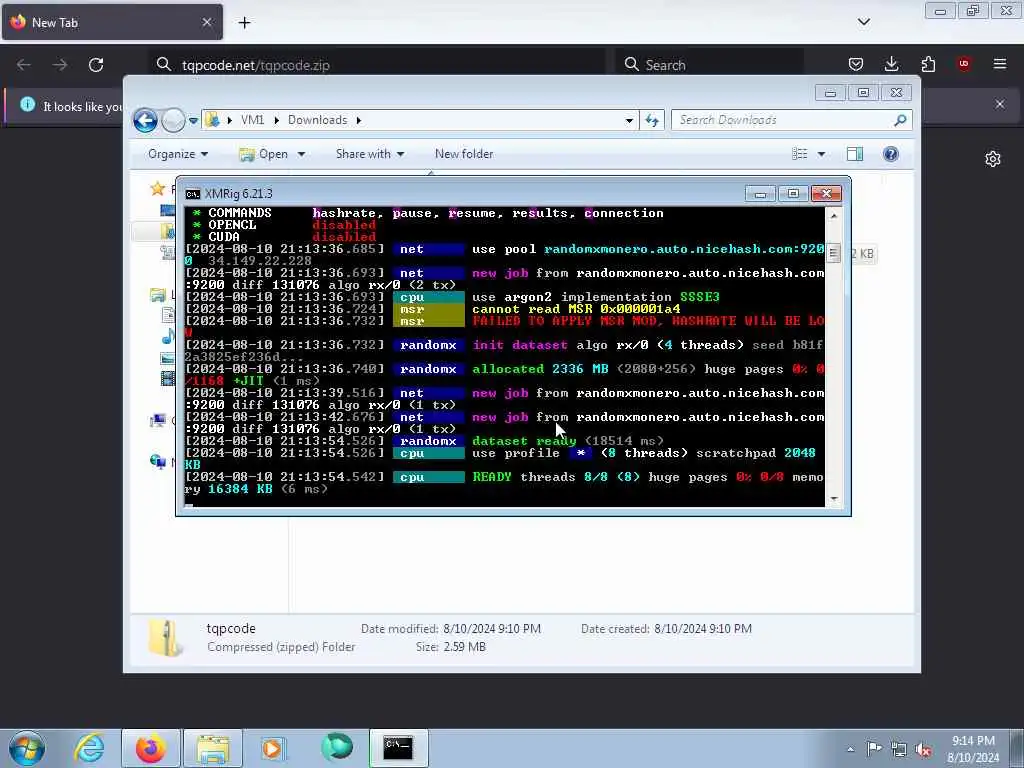Change your view icon in Explorer

[799, 154]
